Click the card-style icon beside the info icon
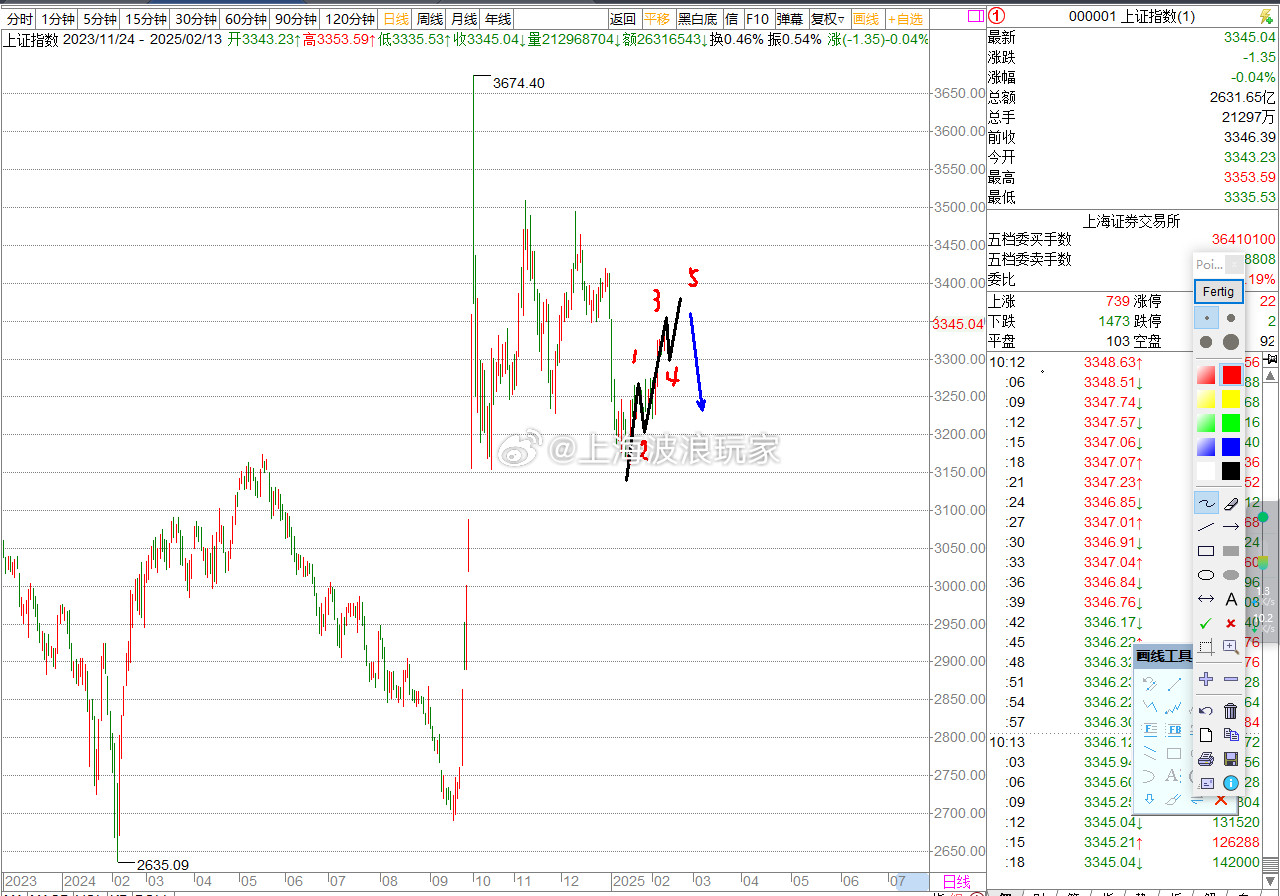The height and width of the screenshot is (896, 1280). point(1206,783)
